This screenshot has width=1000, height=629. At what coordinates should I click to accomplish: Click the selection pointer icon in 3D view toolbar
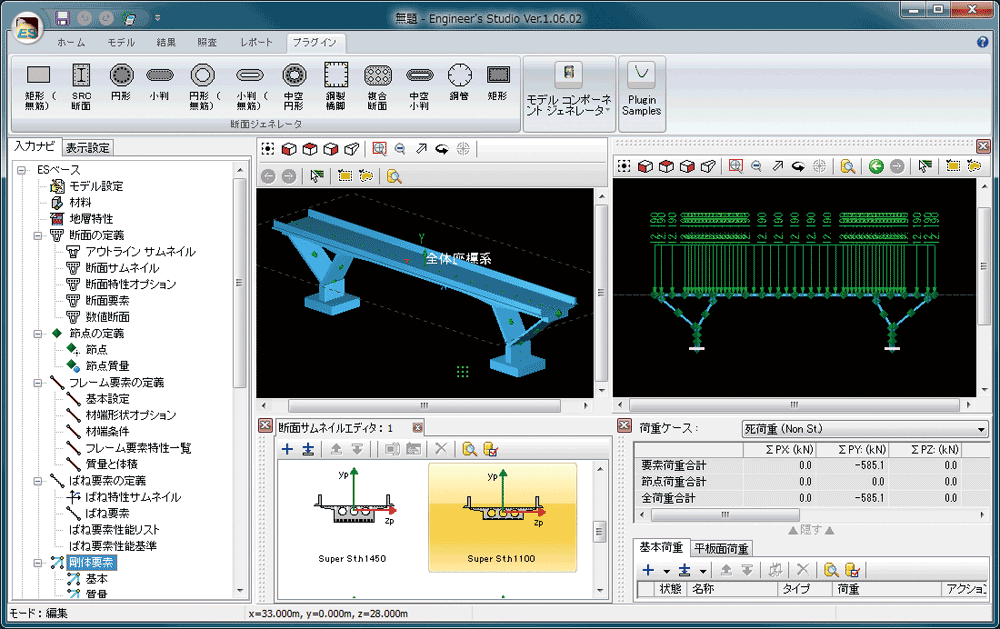point(316,176)
